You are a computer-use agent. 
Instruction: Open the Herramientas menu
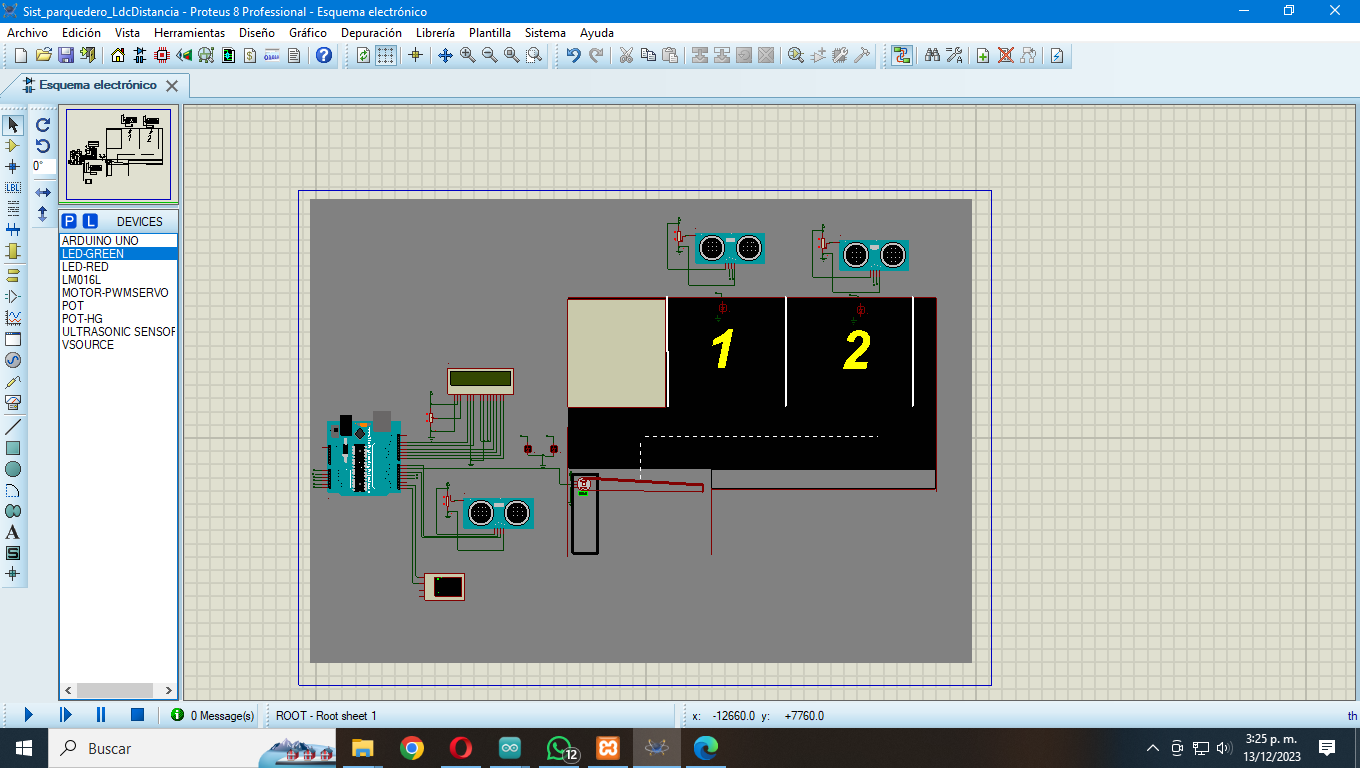190,33
